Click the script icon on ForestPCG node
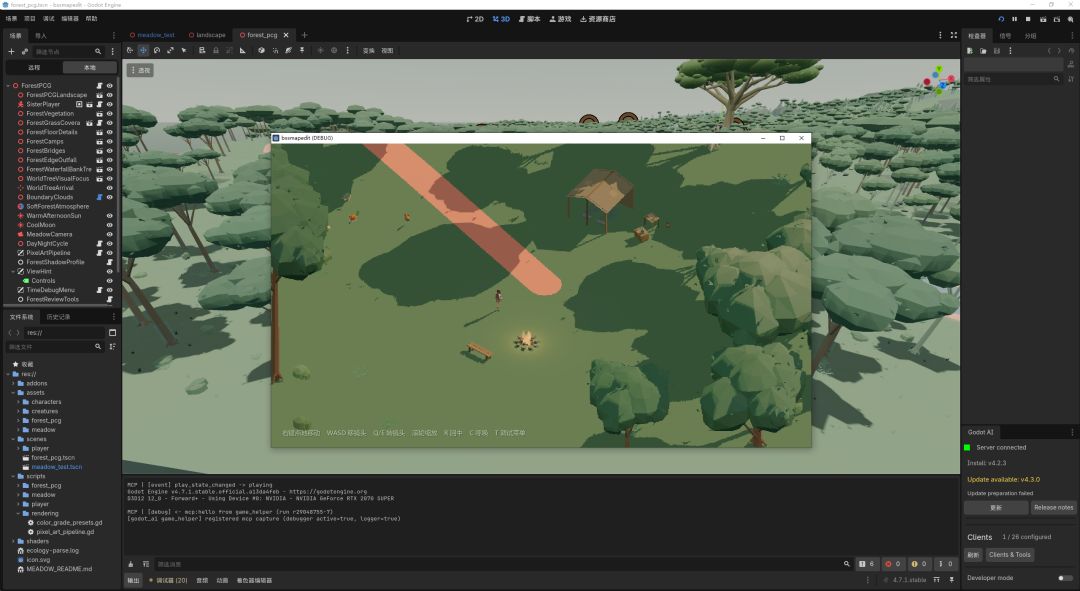Viewport: 1080px width, 591px height. [99, 85]
